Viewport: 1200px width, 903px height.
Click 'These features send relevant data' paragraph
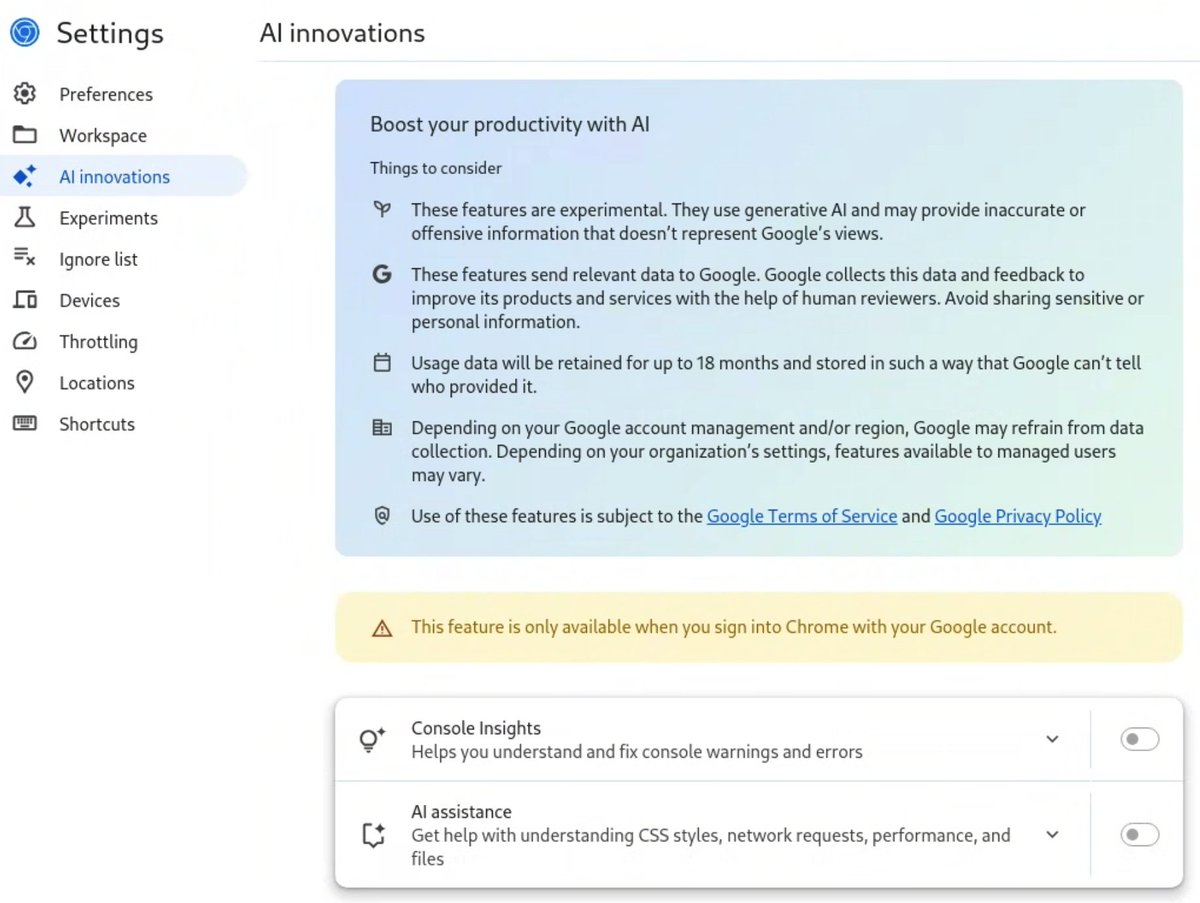pos(777,298)
